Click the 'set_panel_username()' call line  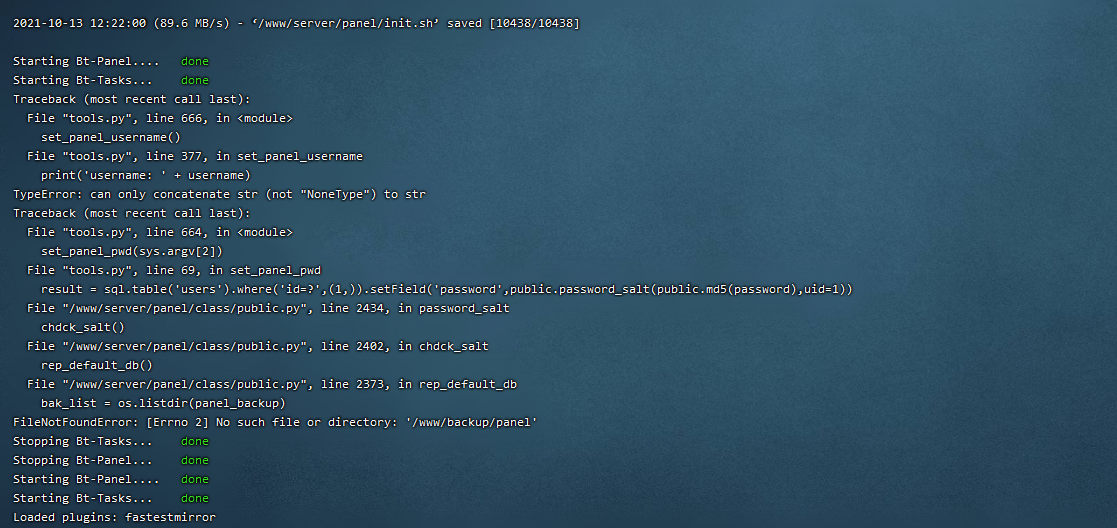[x=111, y=138]
